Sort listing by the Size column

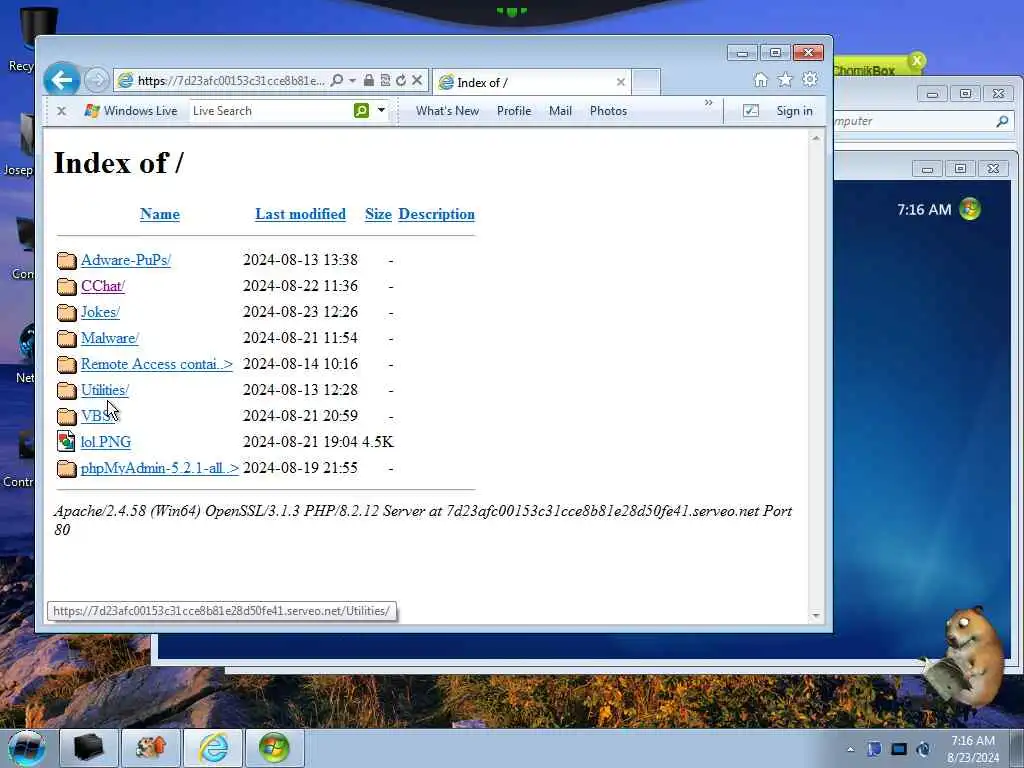(x=378, y=214)
